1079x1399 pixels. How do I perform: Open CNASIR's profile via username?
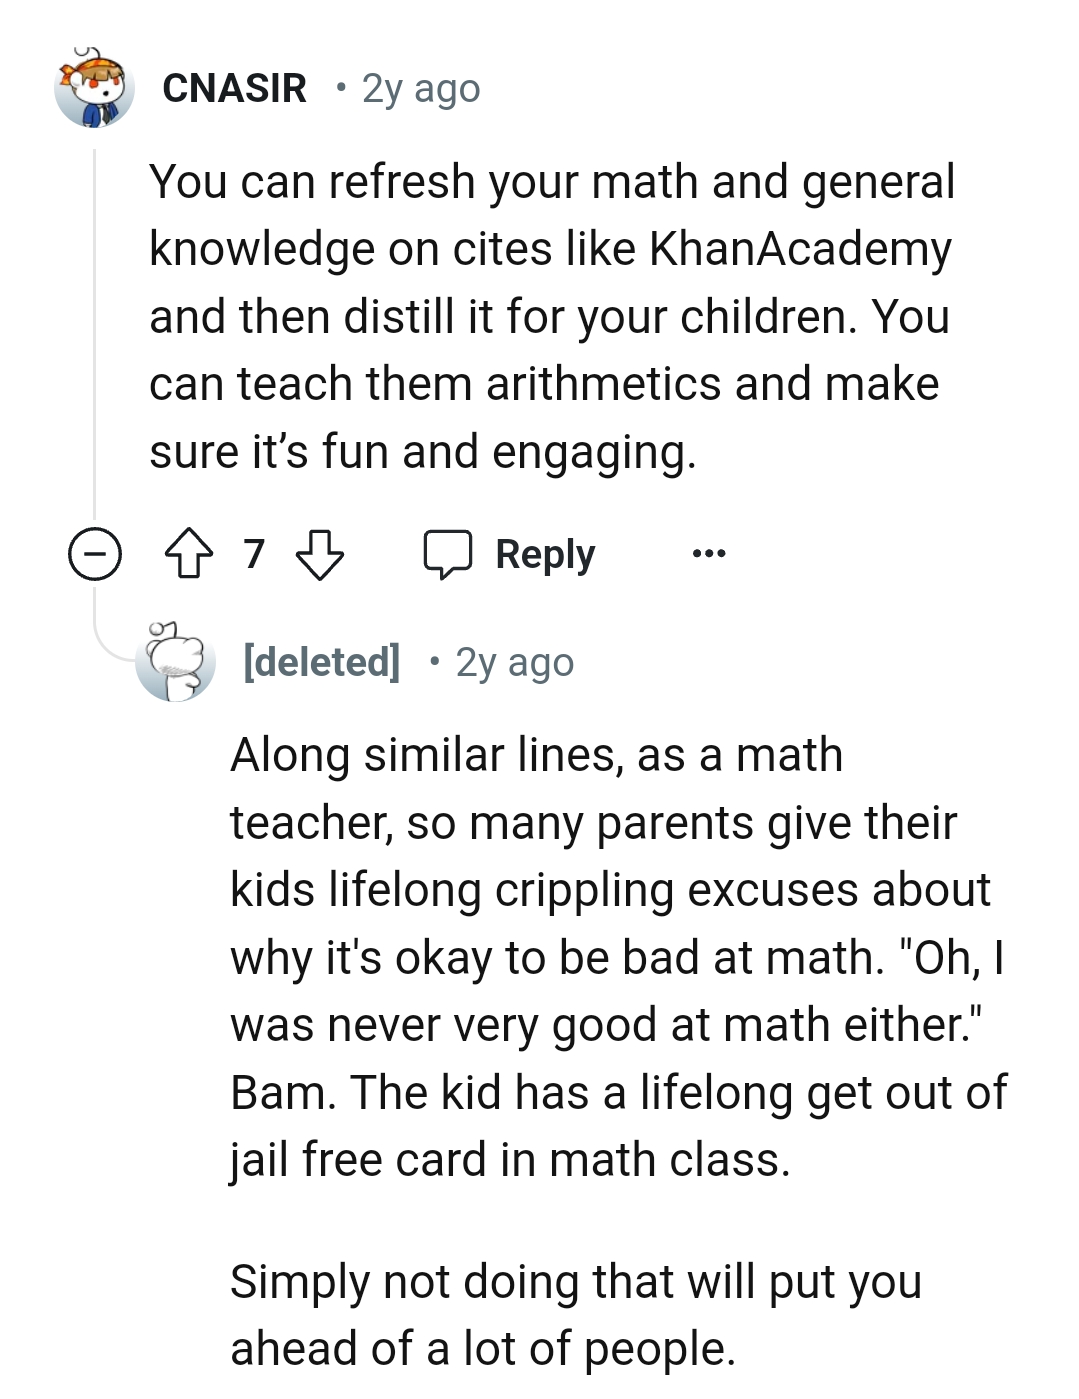[x=234, y=88]
